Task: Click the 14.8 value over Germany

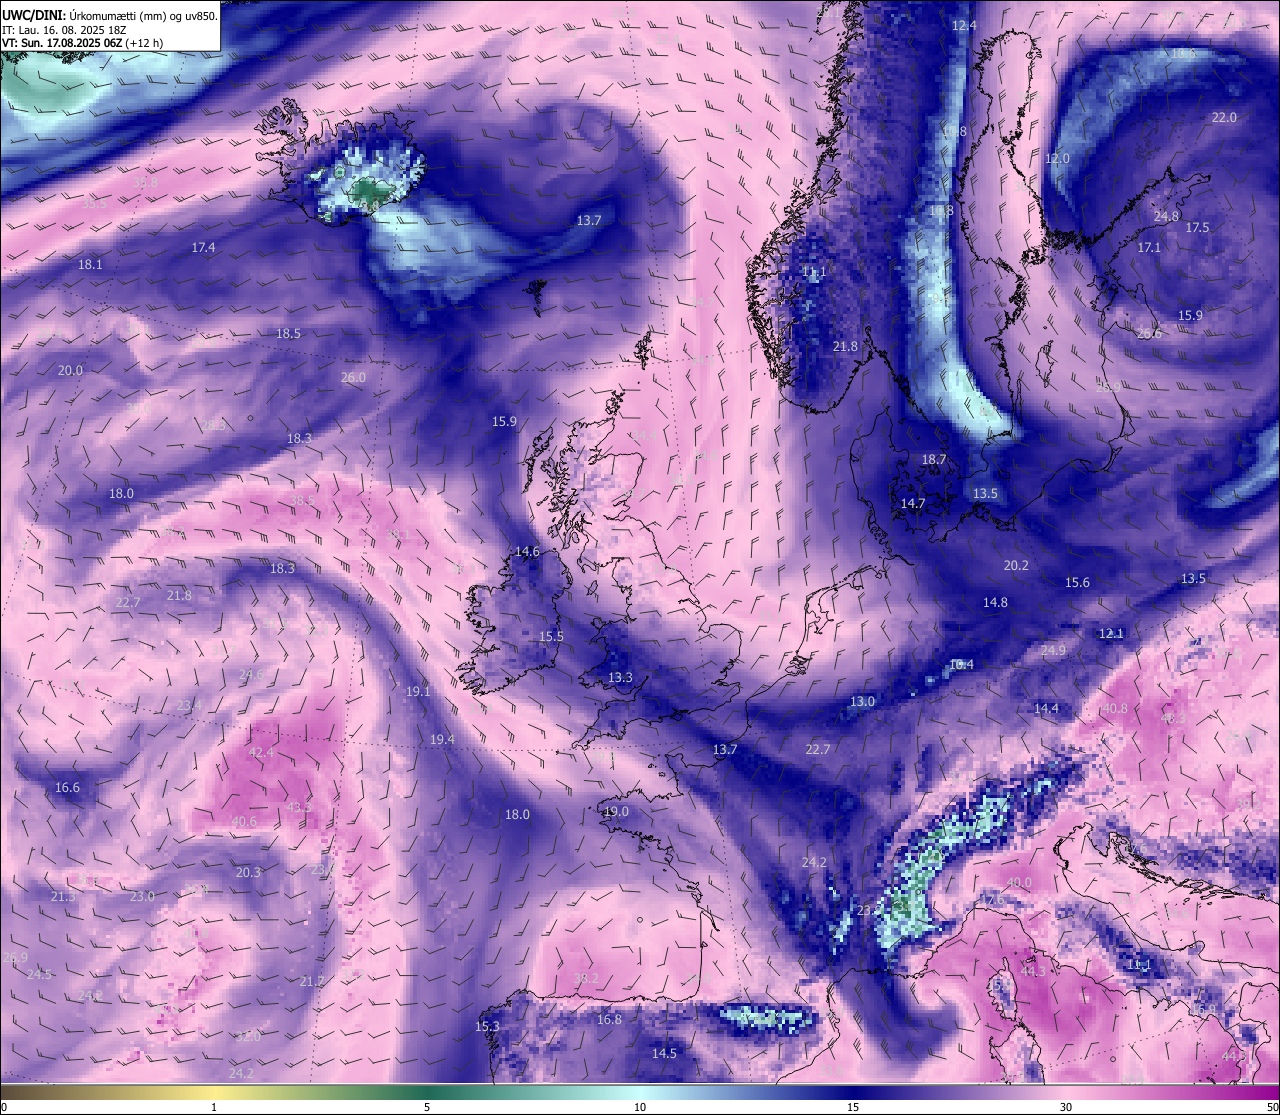Action: coord(995,602)
